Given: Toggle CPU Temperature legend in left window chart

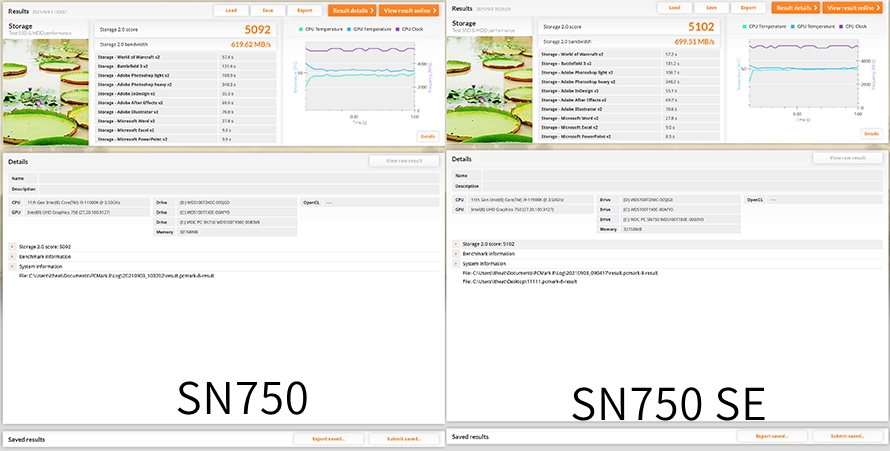Looking at the screenshot, I should point(320,29).
